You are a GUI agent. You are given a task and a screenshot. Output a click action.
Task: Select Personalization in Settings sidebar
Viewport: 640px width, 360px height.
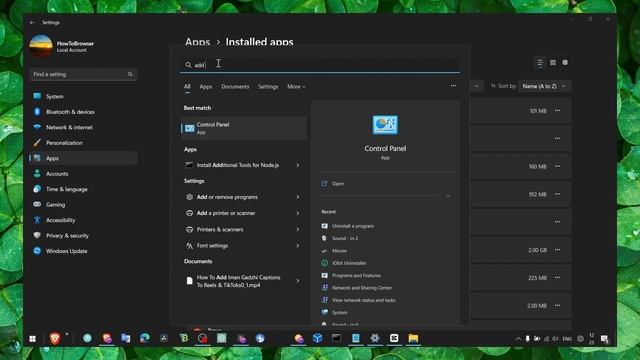(83, 143)
